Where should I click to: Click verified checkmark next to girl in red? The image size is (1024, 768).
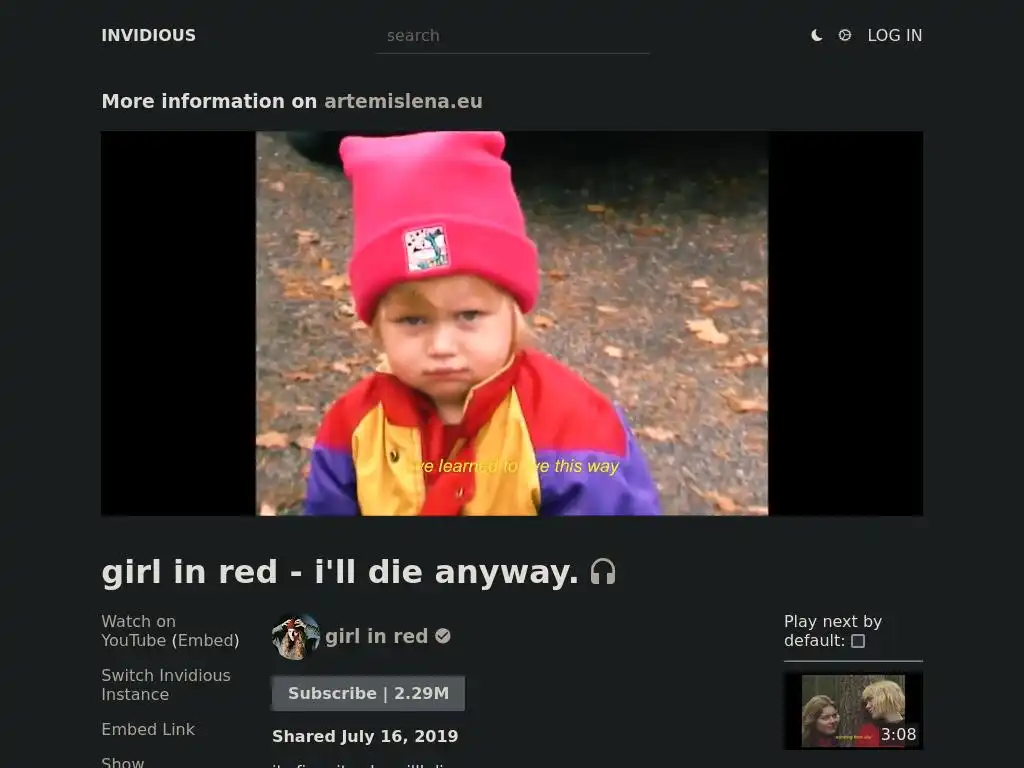tap(443, 636)
